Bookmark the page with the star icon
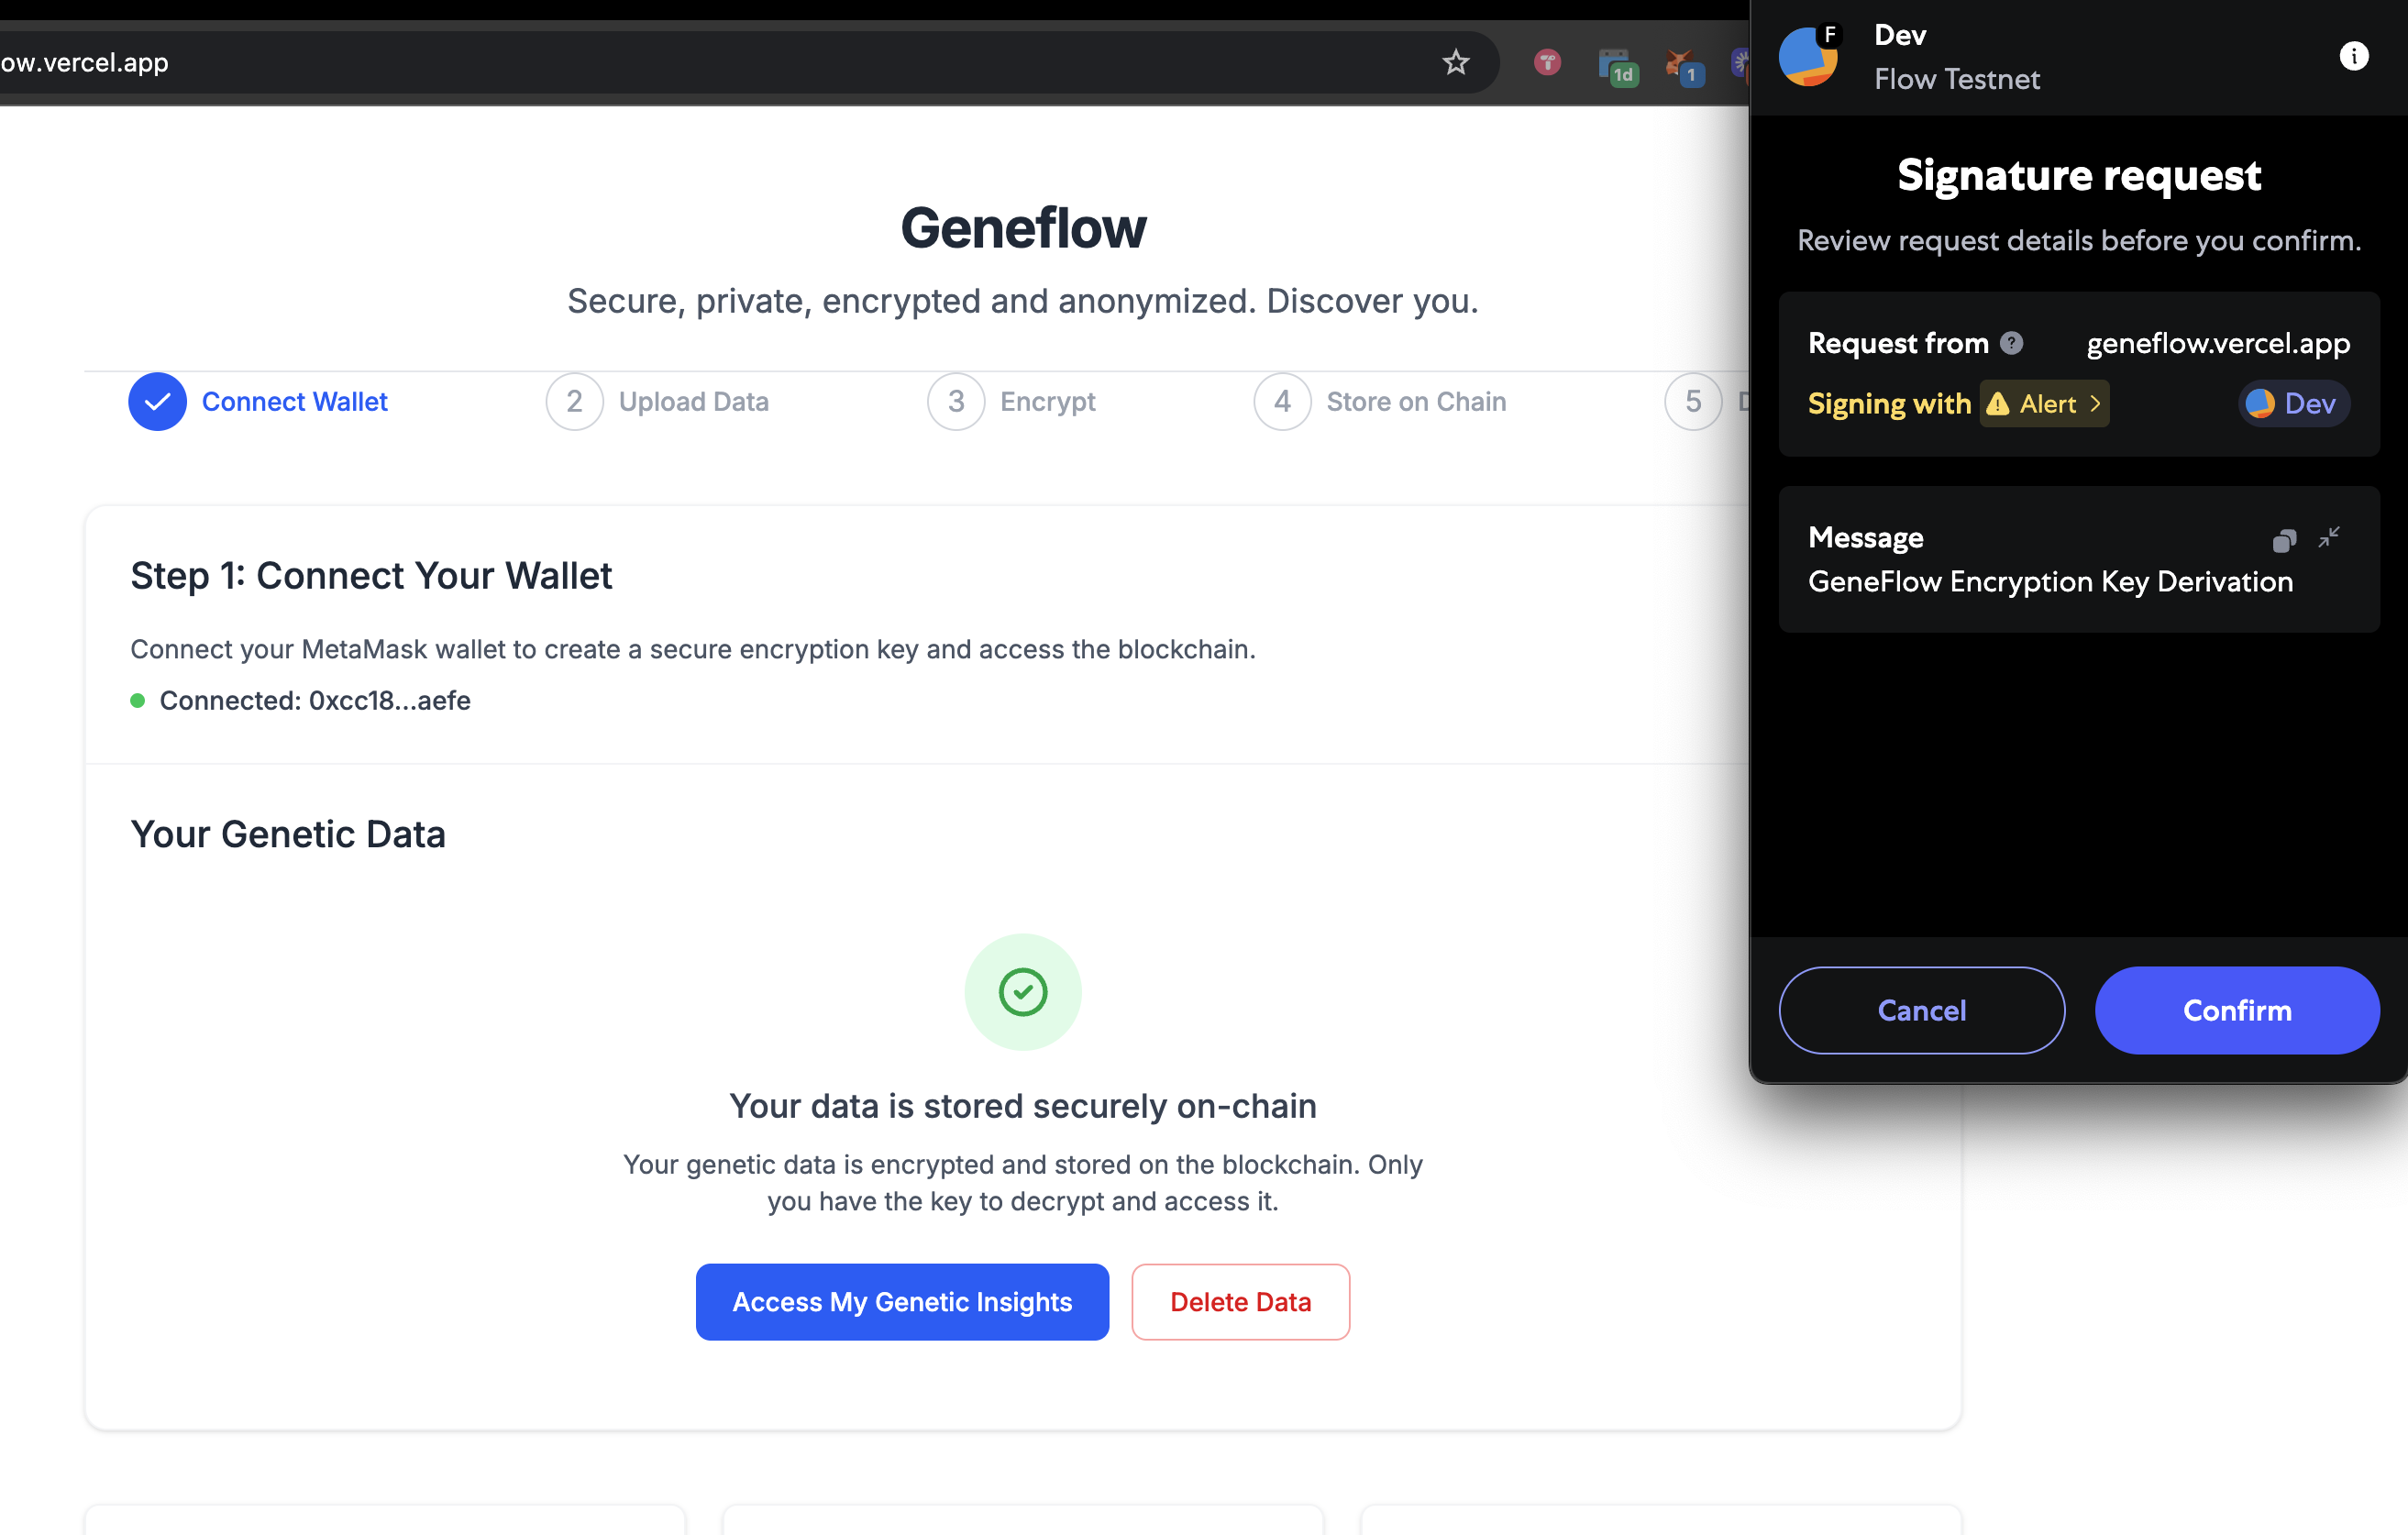The width and height of the screenshot is (2408, 1535). click(1455, 62)
